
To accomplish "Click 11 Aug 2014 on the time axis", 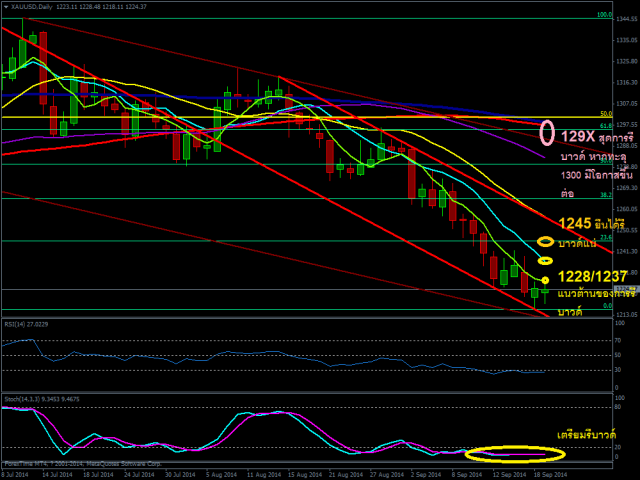I will [x=260, y=475].
